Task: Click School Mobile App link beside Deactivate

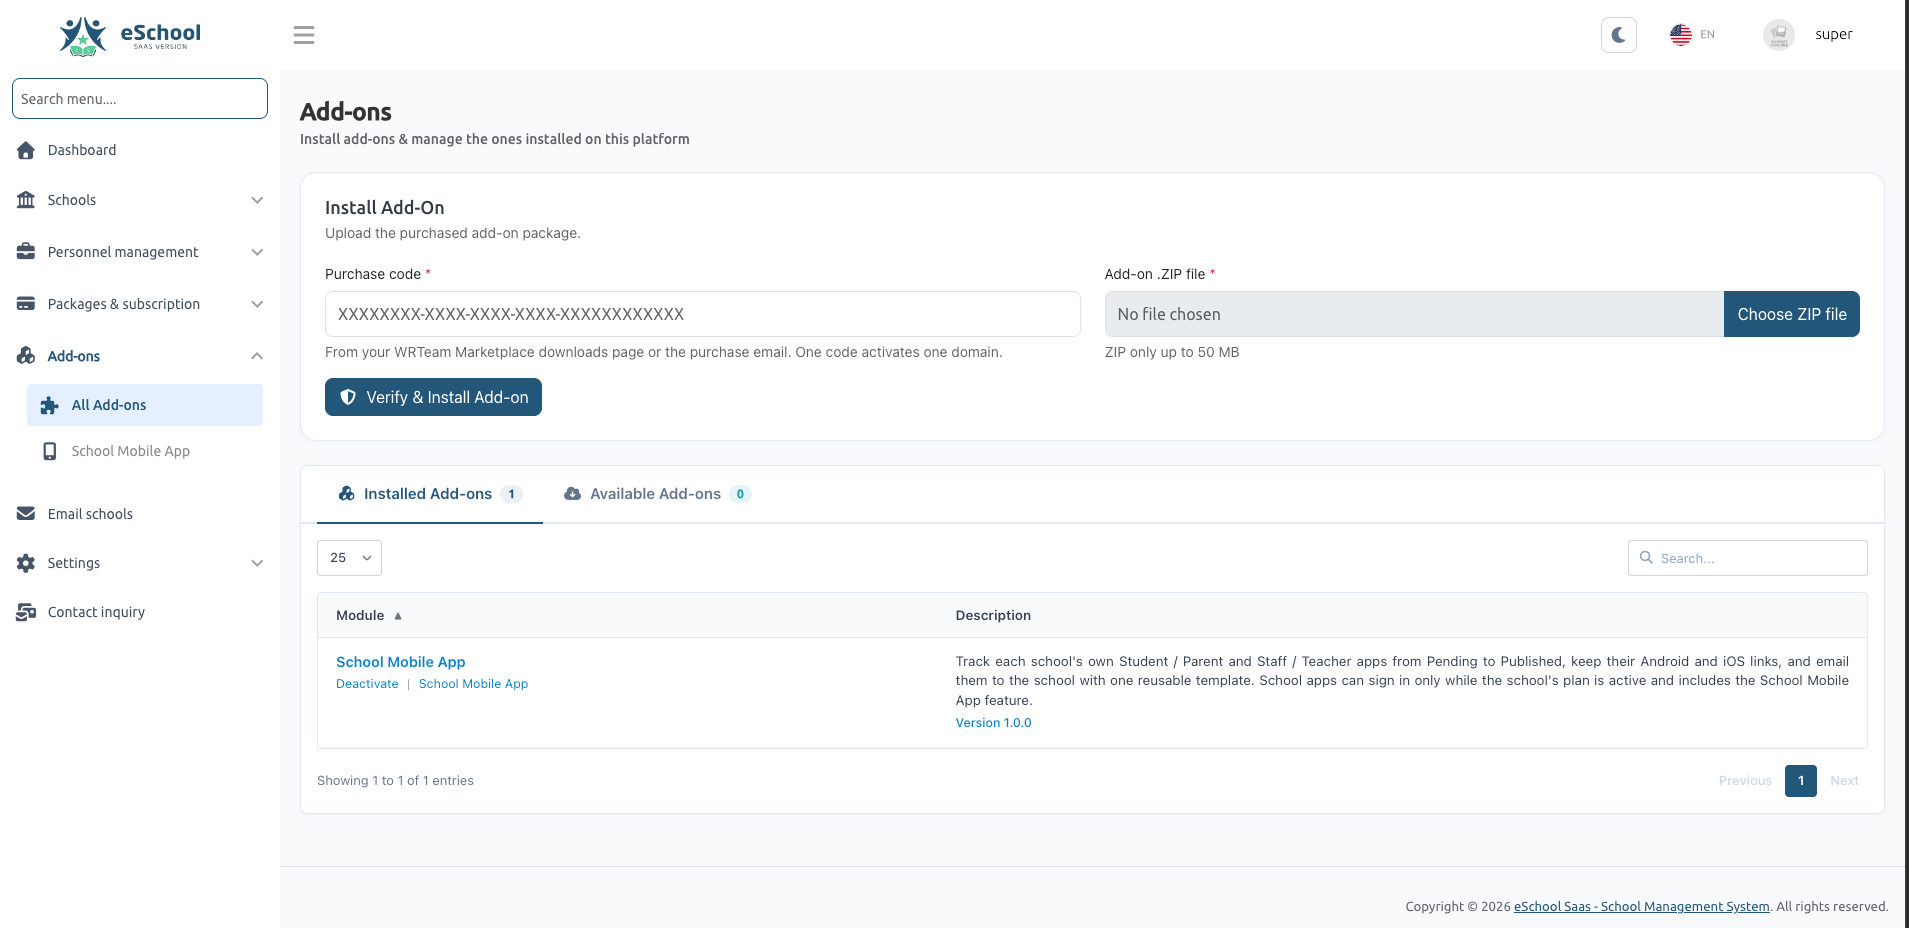Action: pos(473,684)
